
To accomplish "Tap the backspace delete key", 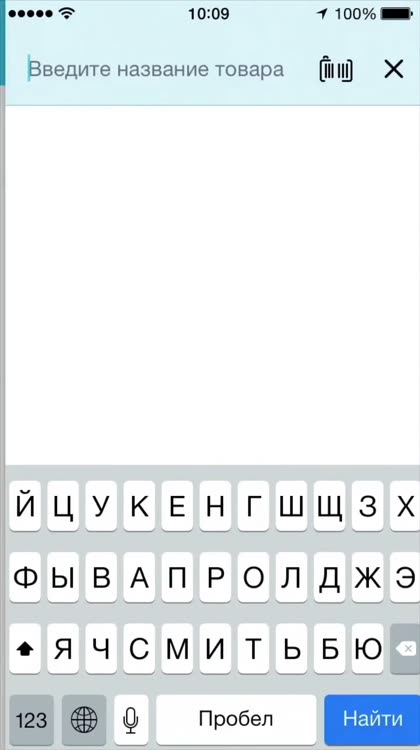I will pyautogui.click(x=405, y=649).
